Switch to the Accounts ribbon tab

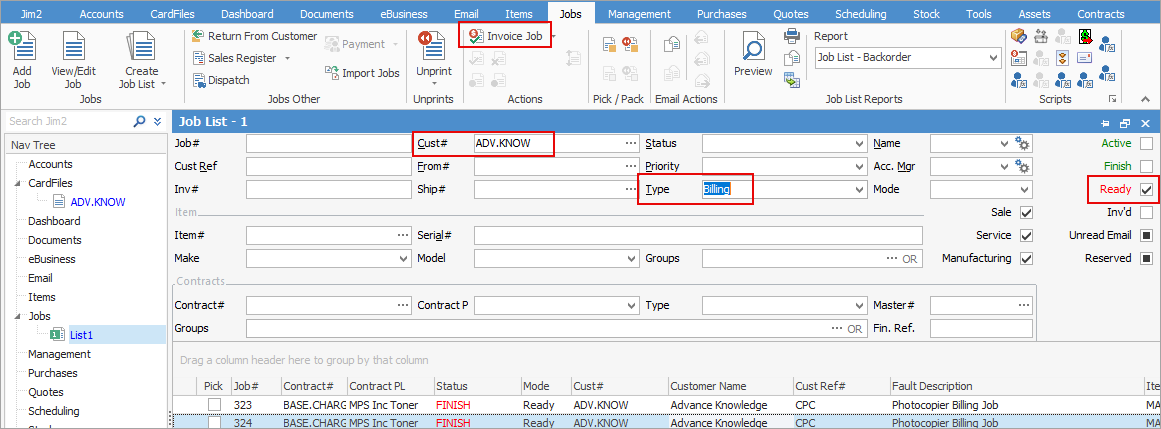[101, 14]
